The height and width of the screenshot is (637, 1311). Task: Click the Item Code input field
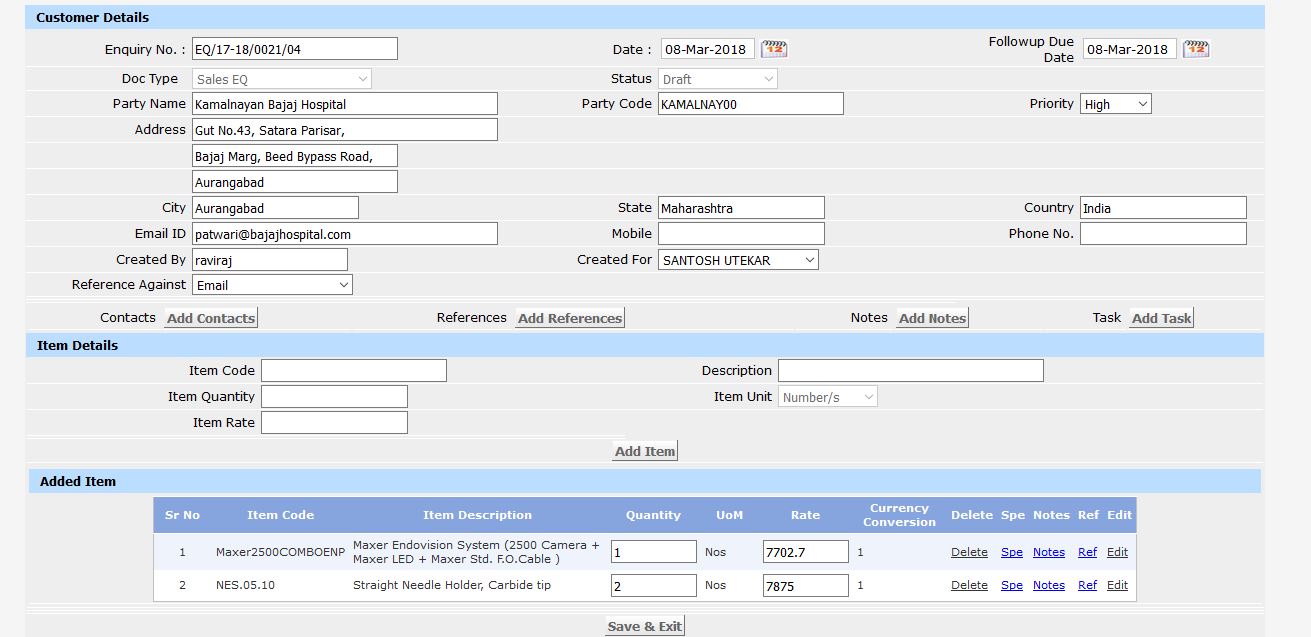tap(353, 371)
